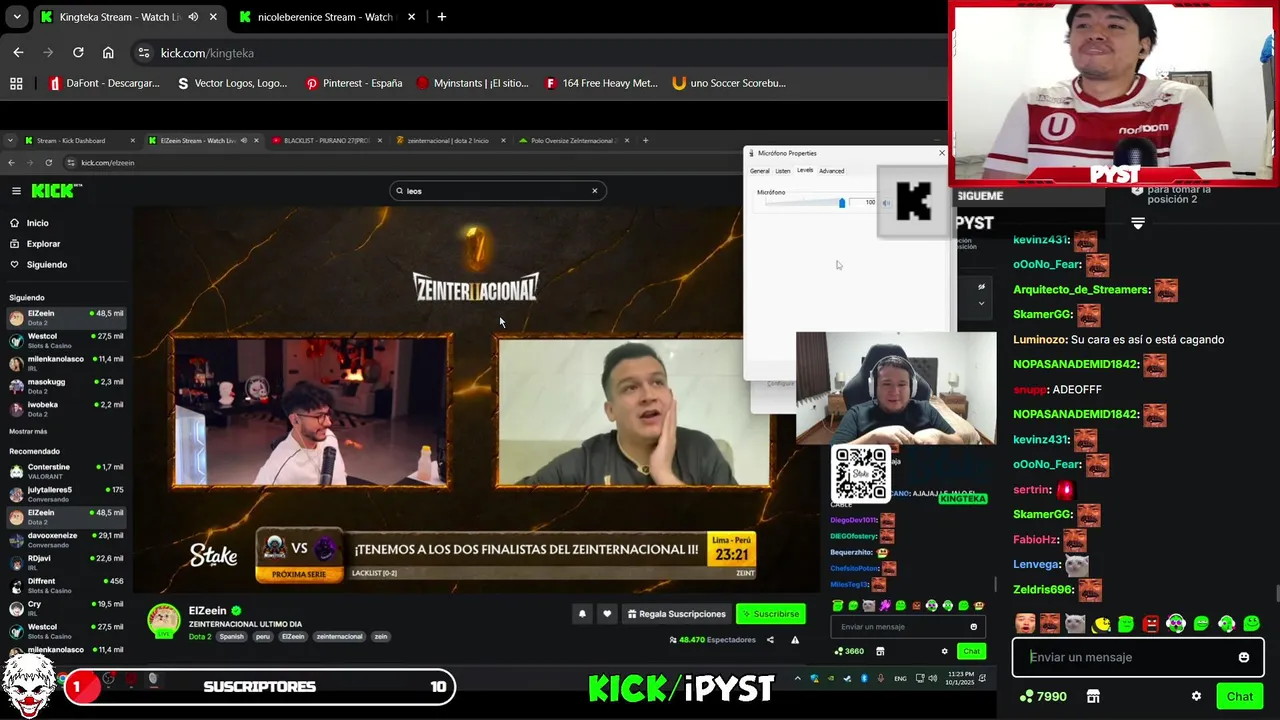This screenshot has height=720, width=1280.
Task: Report the stream with warning icon
Action: tap(795, 640)
